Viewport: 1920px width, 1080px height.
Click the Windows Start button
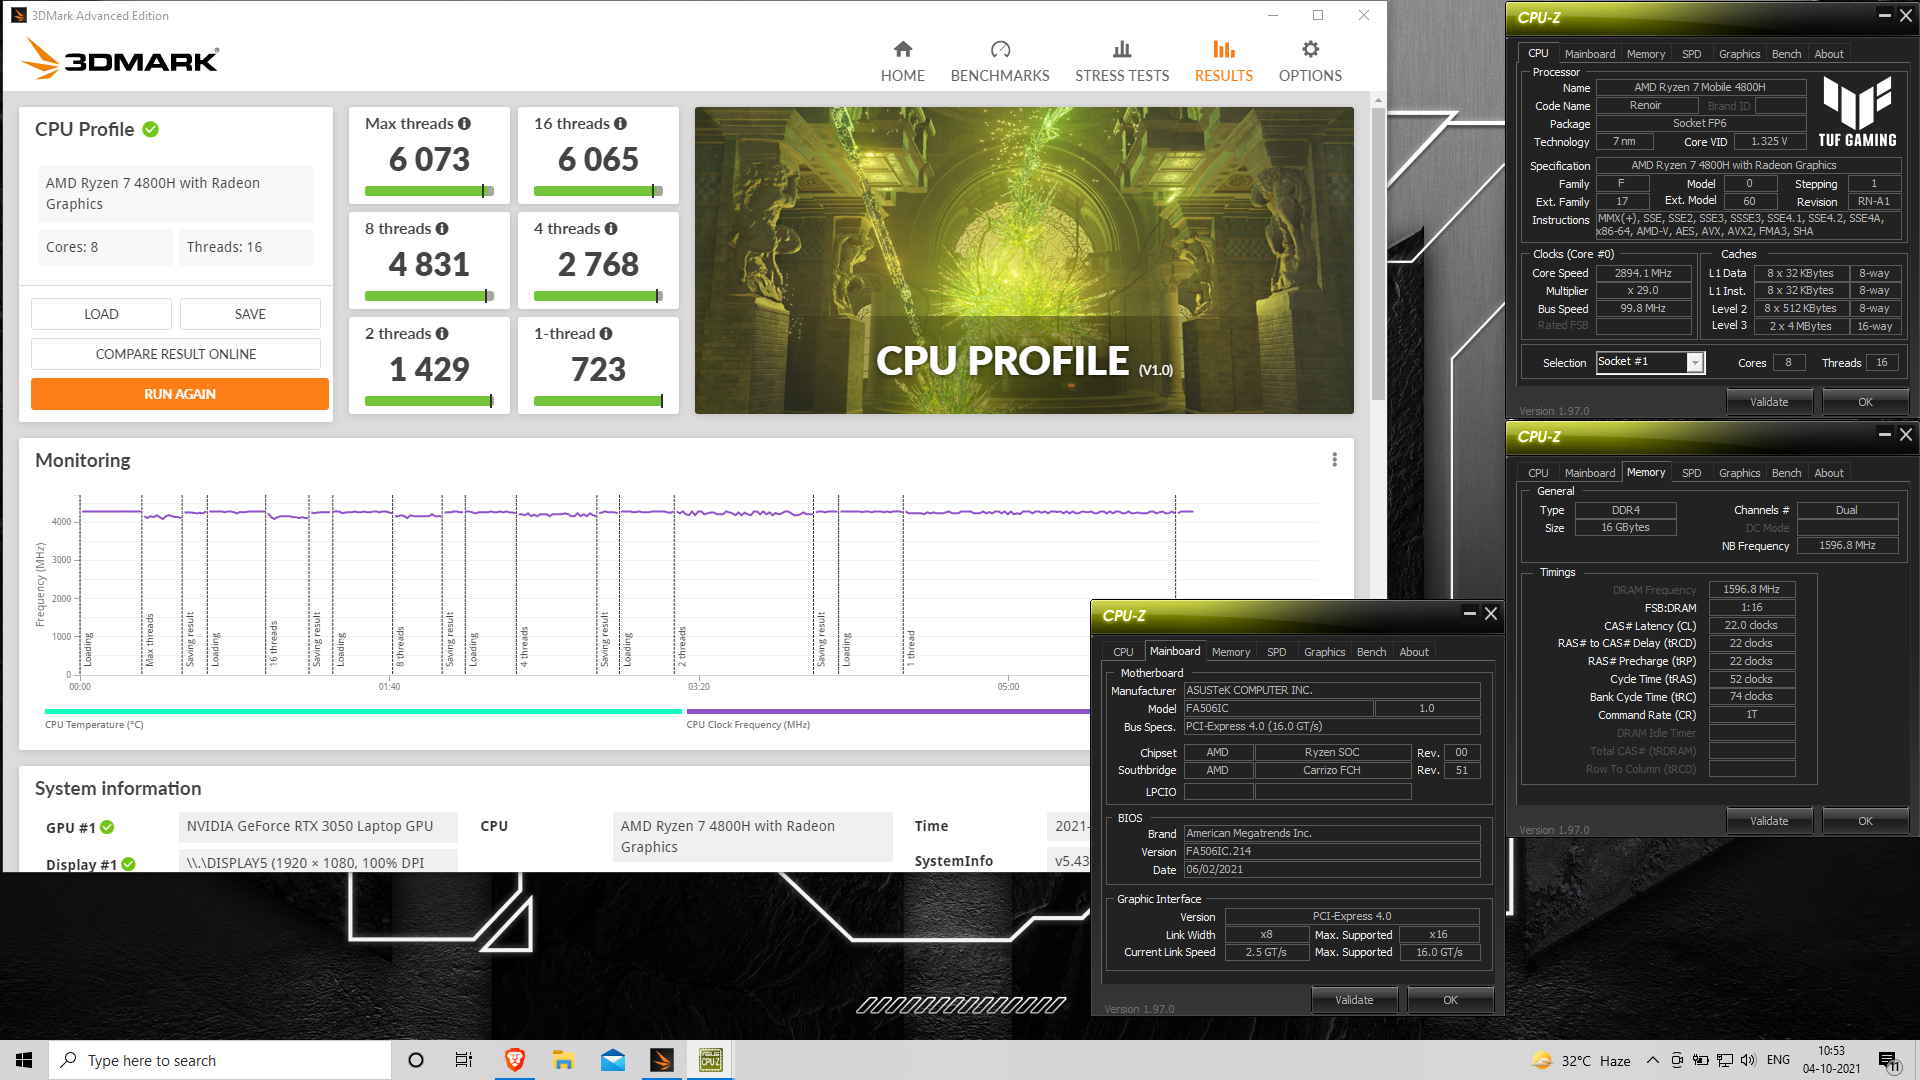click(24, 1060)
